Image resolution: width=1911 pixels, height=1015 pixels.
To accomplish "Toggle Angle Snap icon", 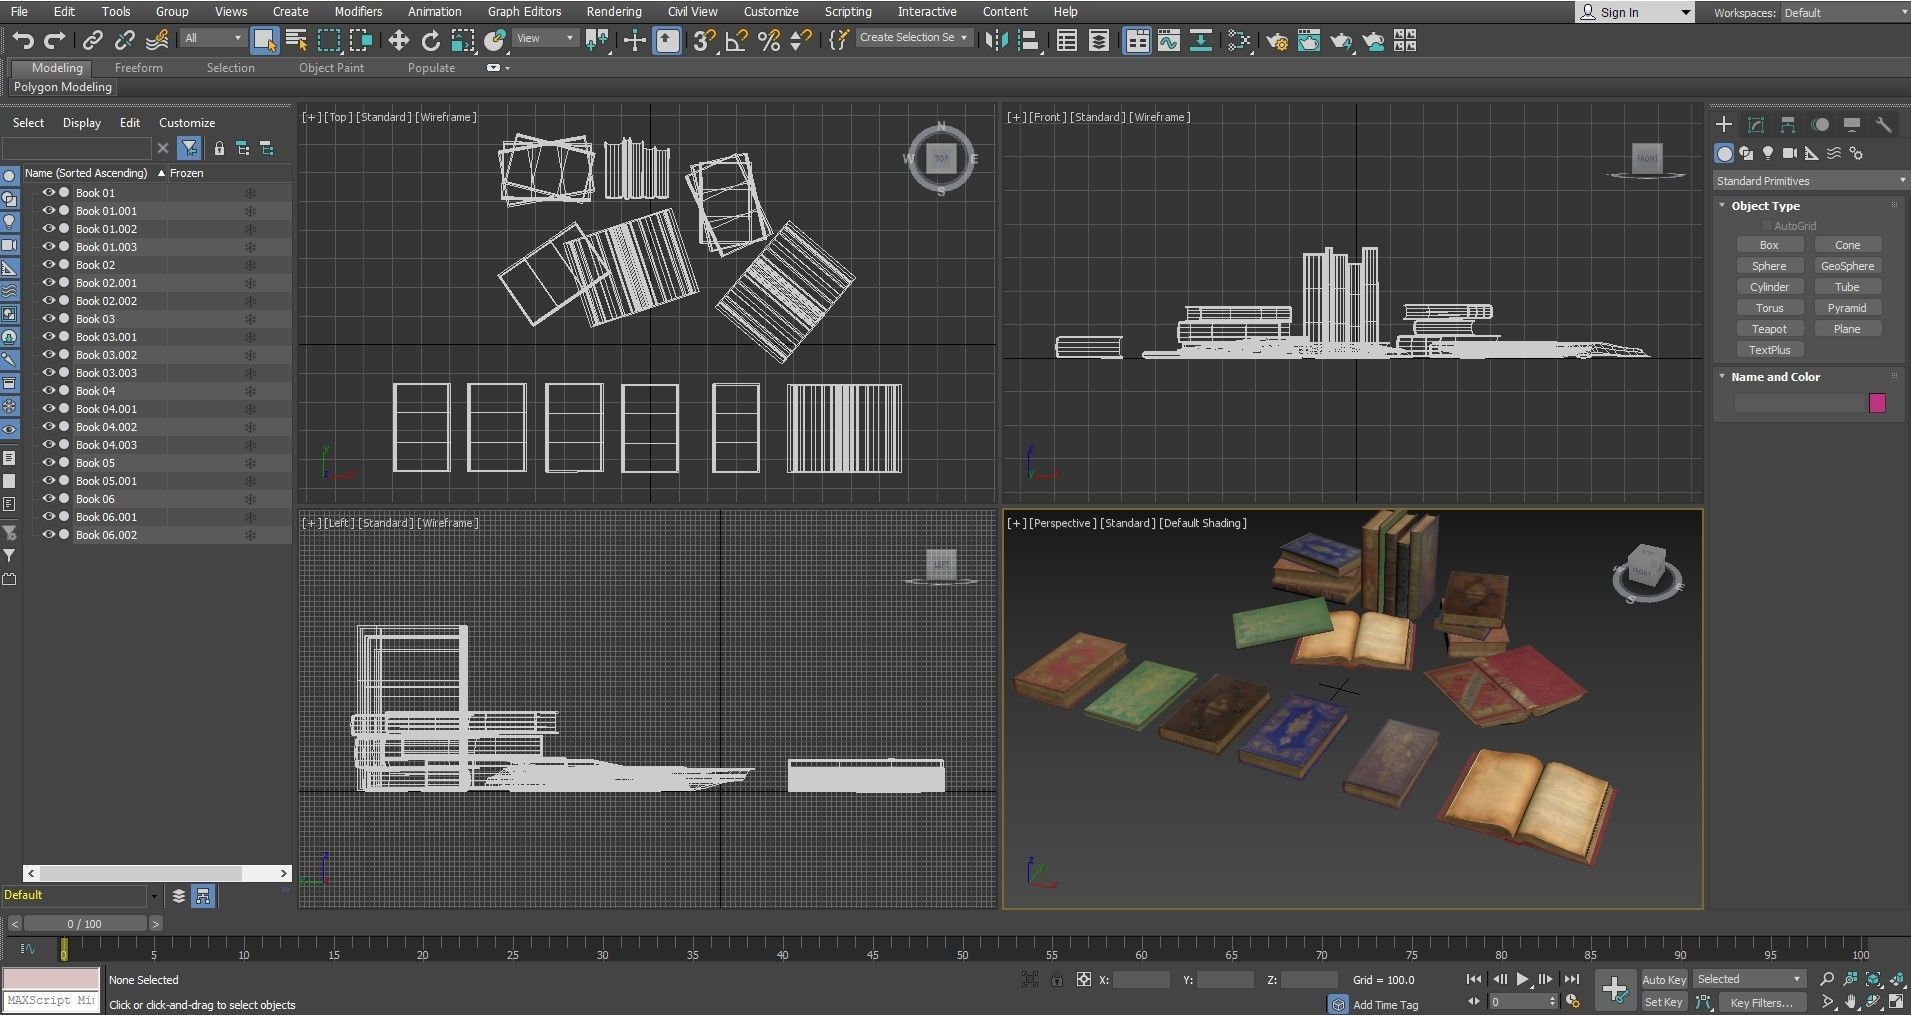I will [x=737, y=40].
